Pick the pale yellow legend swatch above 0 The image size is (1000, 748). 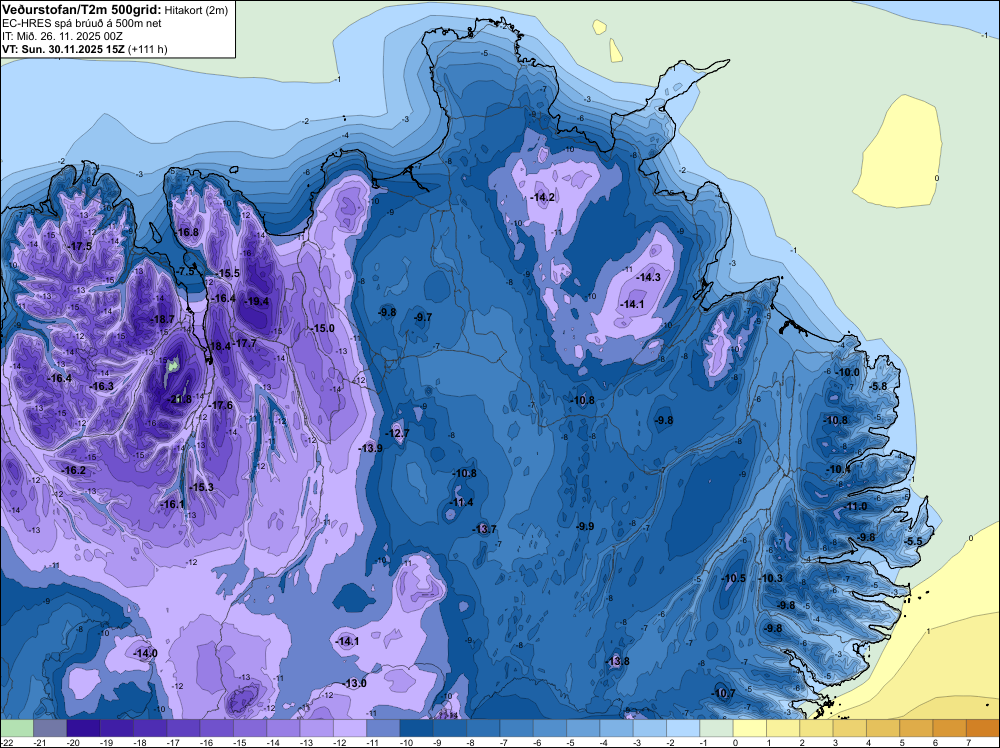[x=750, y=728]
